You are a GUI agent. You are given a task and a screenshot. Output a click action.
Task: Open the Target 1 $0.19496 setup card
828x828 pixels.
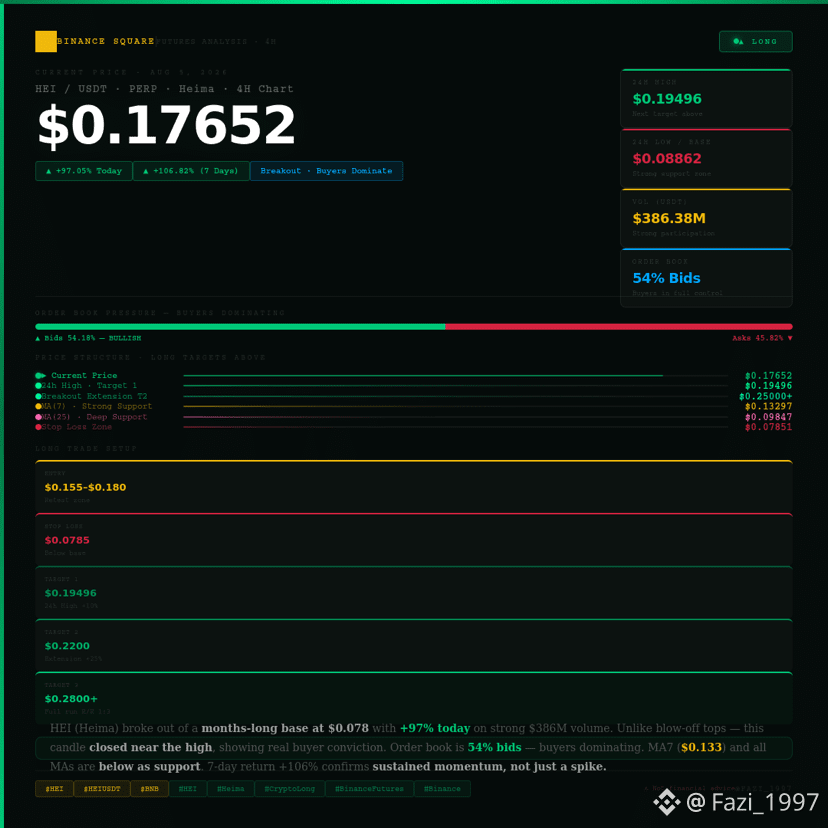[x=414, y=592]
